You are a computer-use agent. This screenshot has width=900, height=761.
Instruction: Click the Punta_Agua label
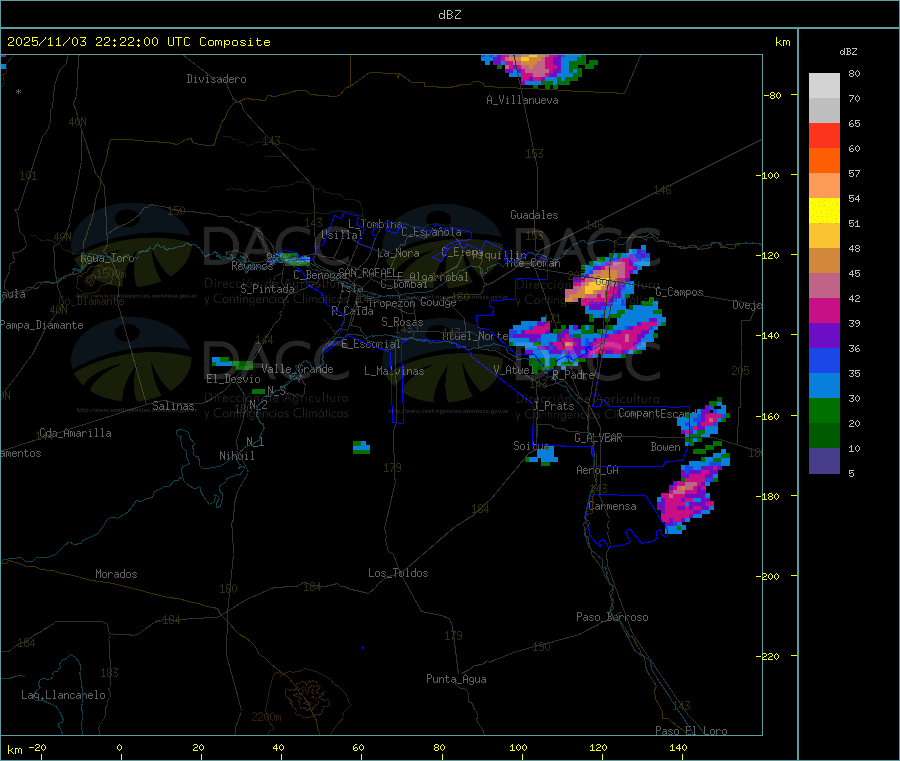pos(456,679)
